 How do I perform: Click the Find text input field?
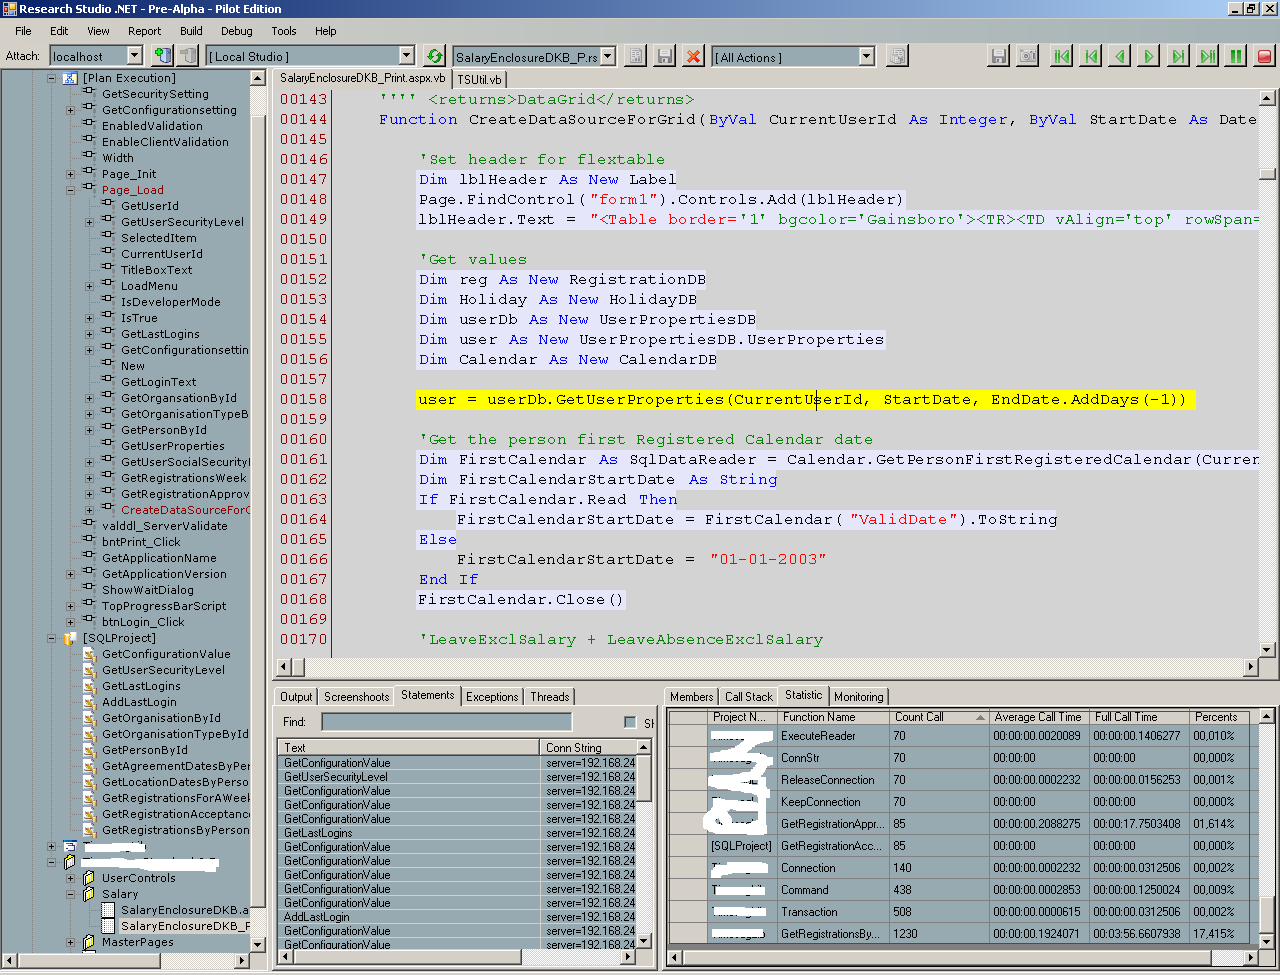point(446,722)
